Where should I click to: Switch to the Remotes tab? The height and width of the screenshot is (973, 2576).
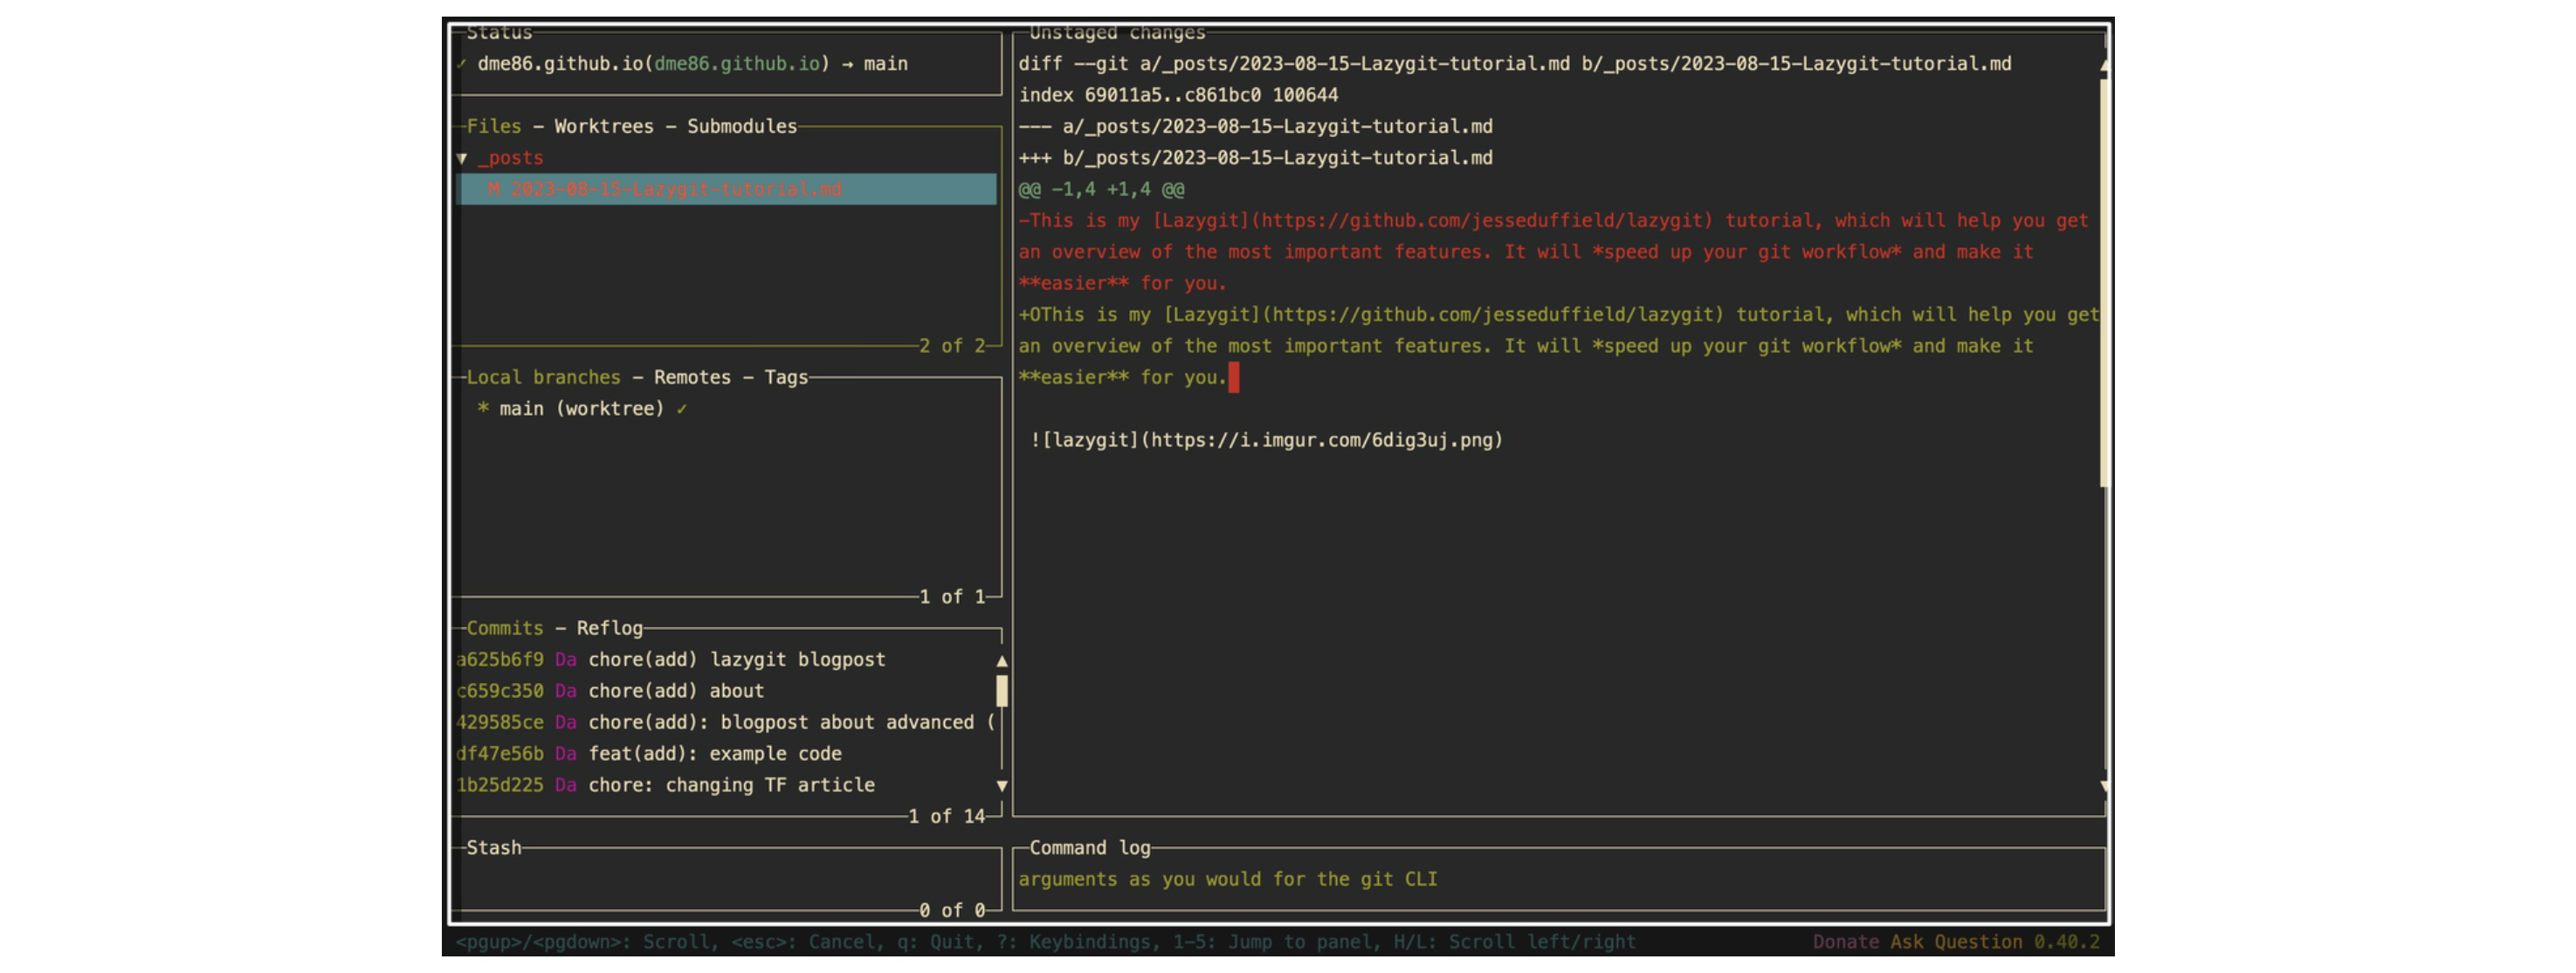click(692, 377)
